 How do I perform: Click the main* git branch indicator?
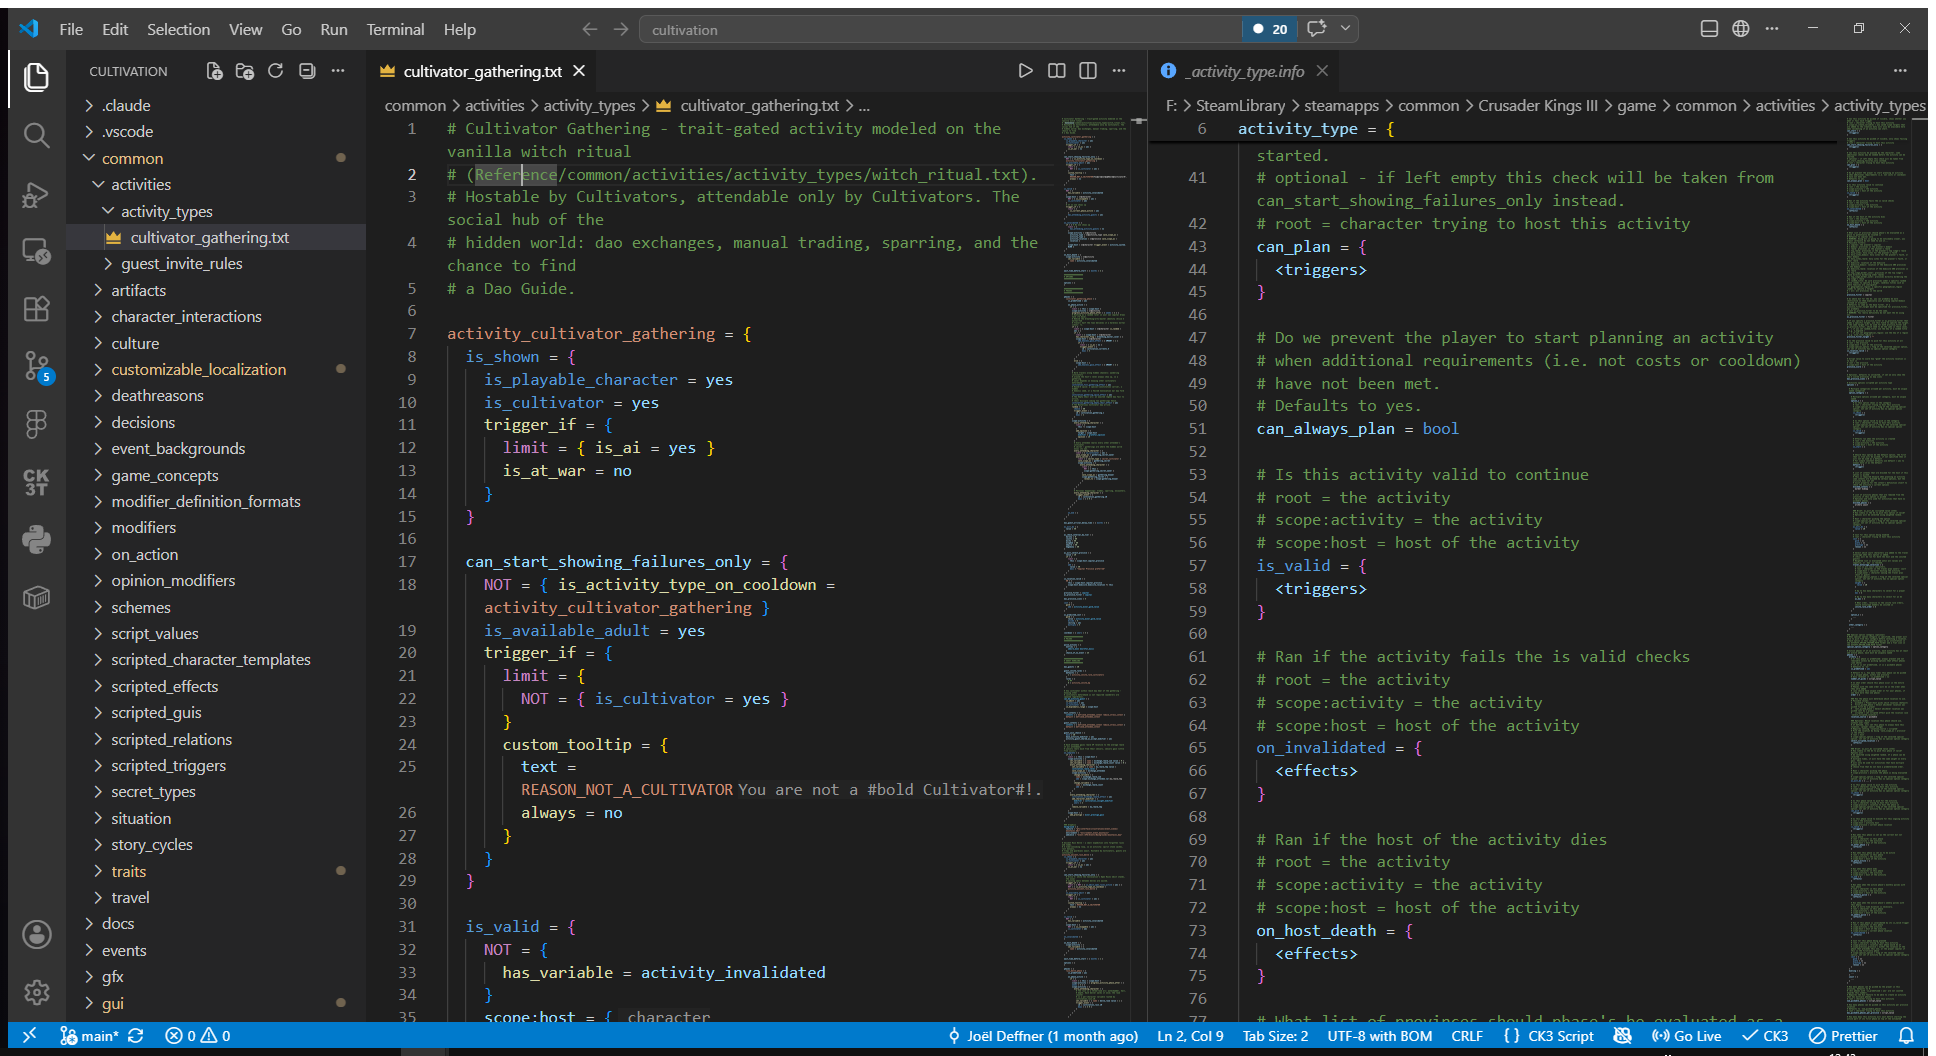pos(90,1036)
